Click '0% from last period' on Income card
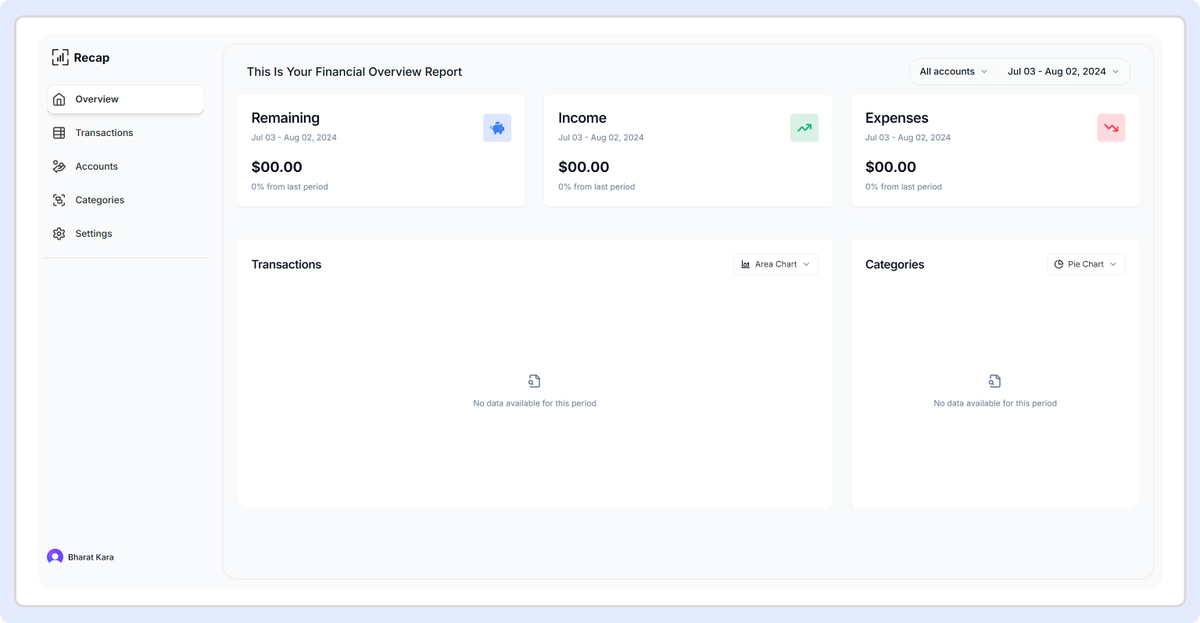The image size is (1200, 623). [596, 187]
